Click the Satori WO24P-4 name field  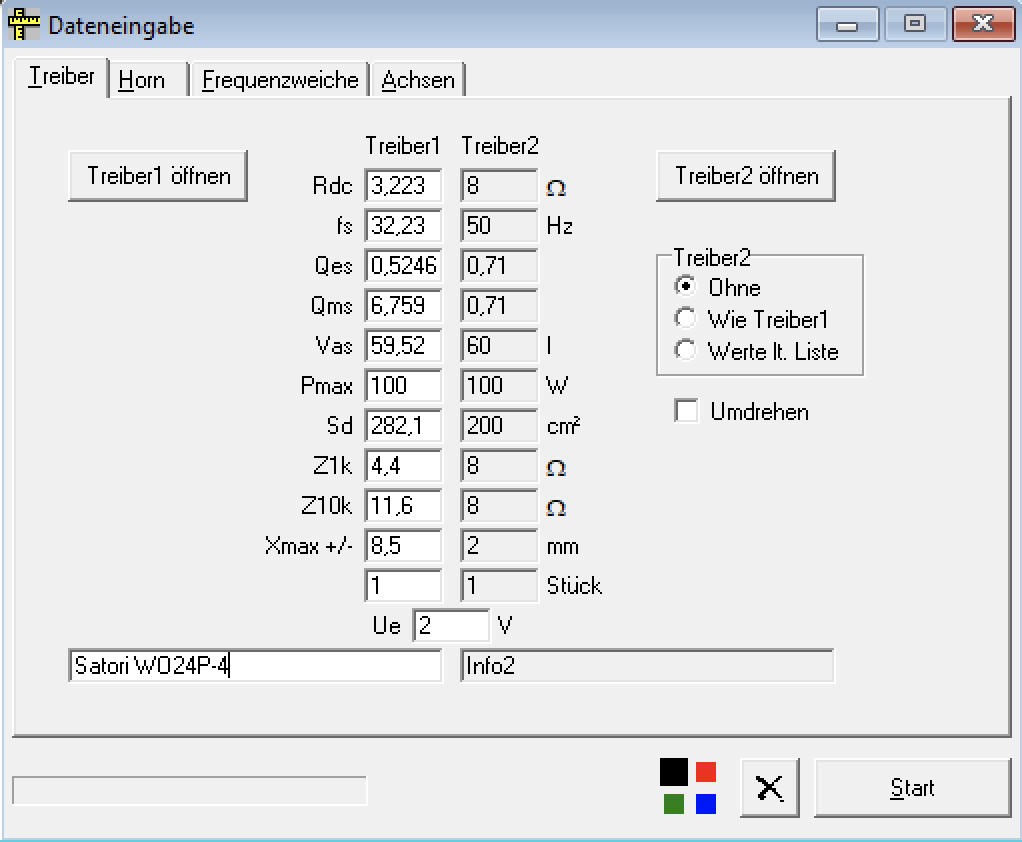click(x=255, y=666)
